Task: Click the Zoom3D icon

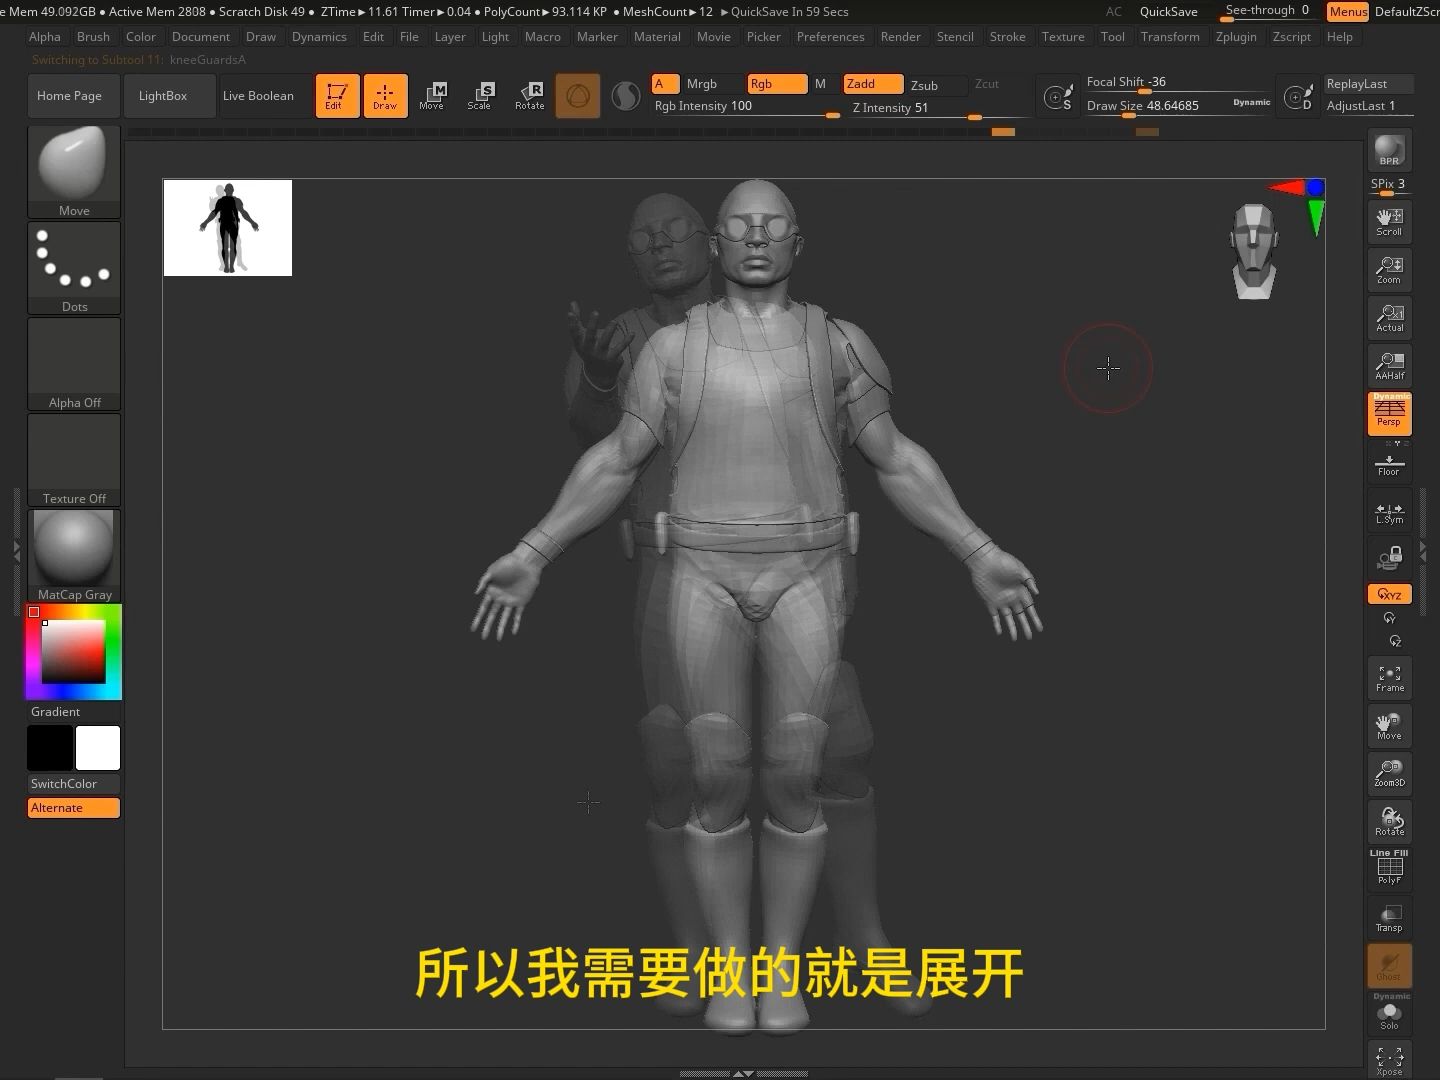Action: point(1389,773)
